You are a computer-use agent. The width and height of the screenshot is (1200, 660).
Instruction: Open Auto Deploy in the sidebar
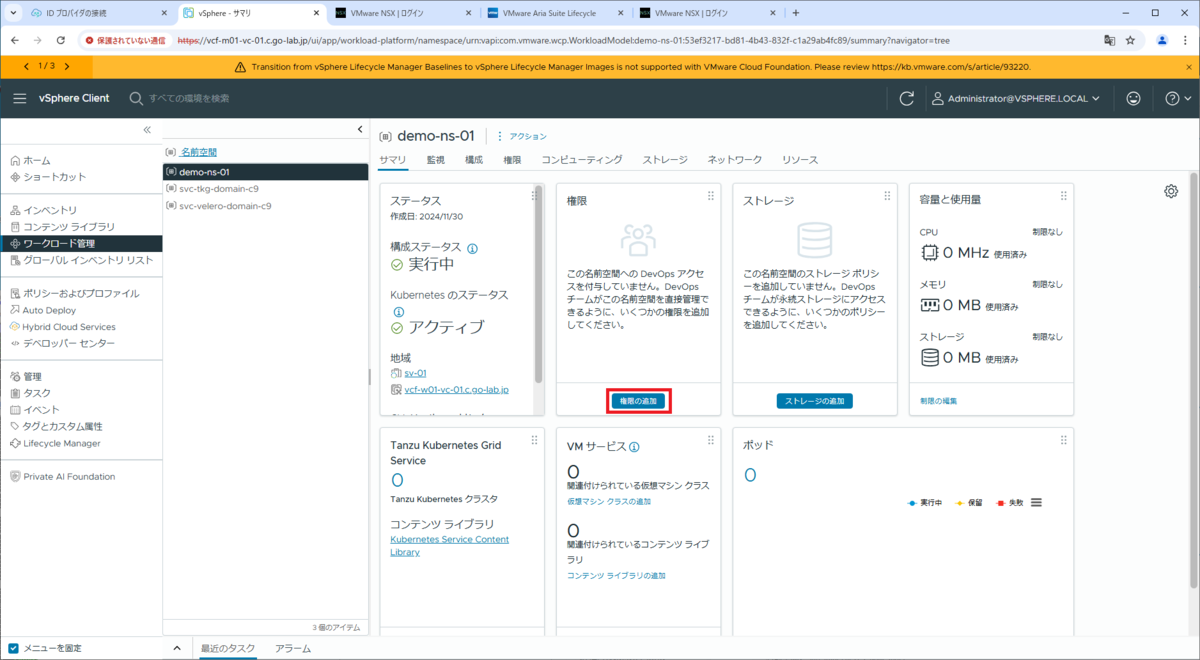point(48,310)
